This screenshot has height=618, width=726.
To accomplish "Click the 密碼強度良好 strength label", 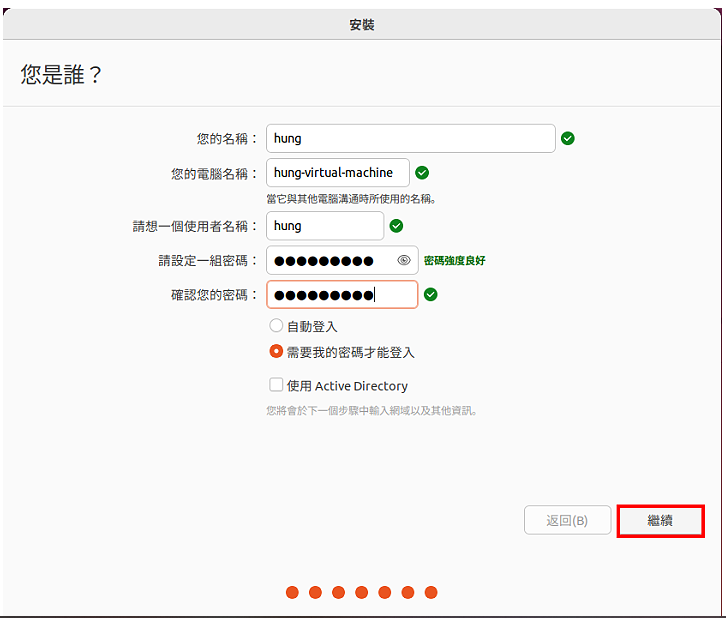I will pyautogui.click(x=455, y=261).
